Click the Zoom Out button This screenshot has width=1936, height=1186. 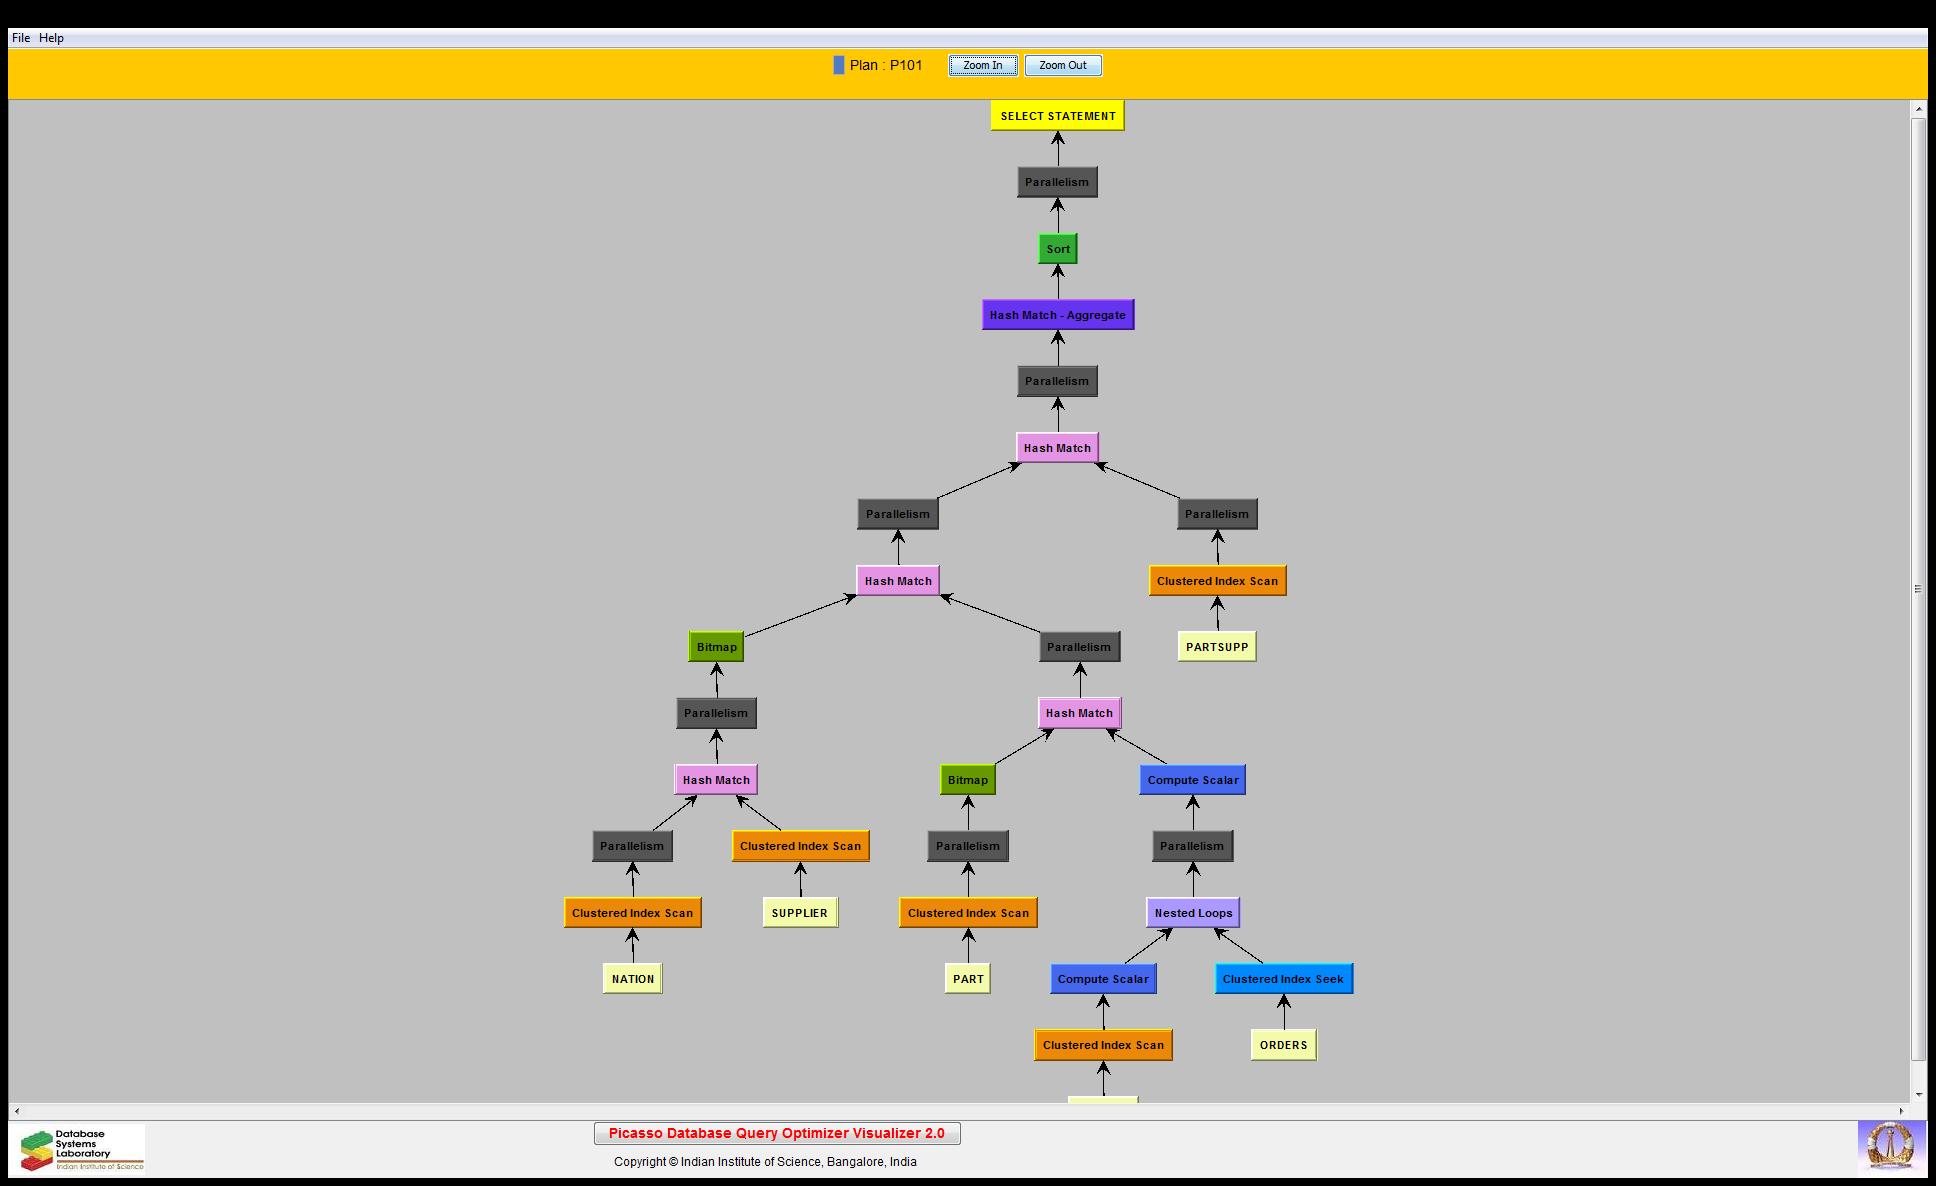[1062, 66]
